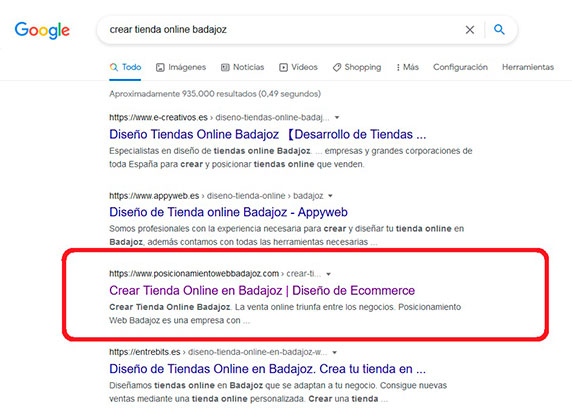
Task: Open the Vídeos tab
Action: click(x=298, y=67)
